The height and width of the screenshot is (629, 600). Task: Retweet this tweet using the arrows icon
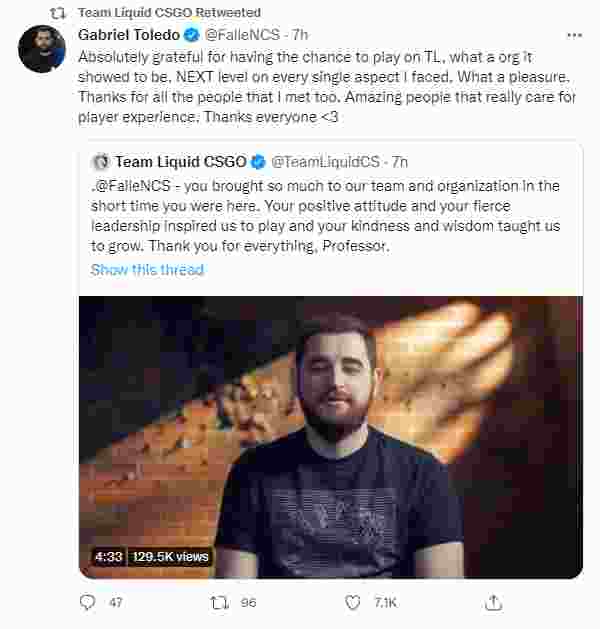[220, 603]
